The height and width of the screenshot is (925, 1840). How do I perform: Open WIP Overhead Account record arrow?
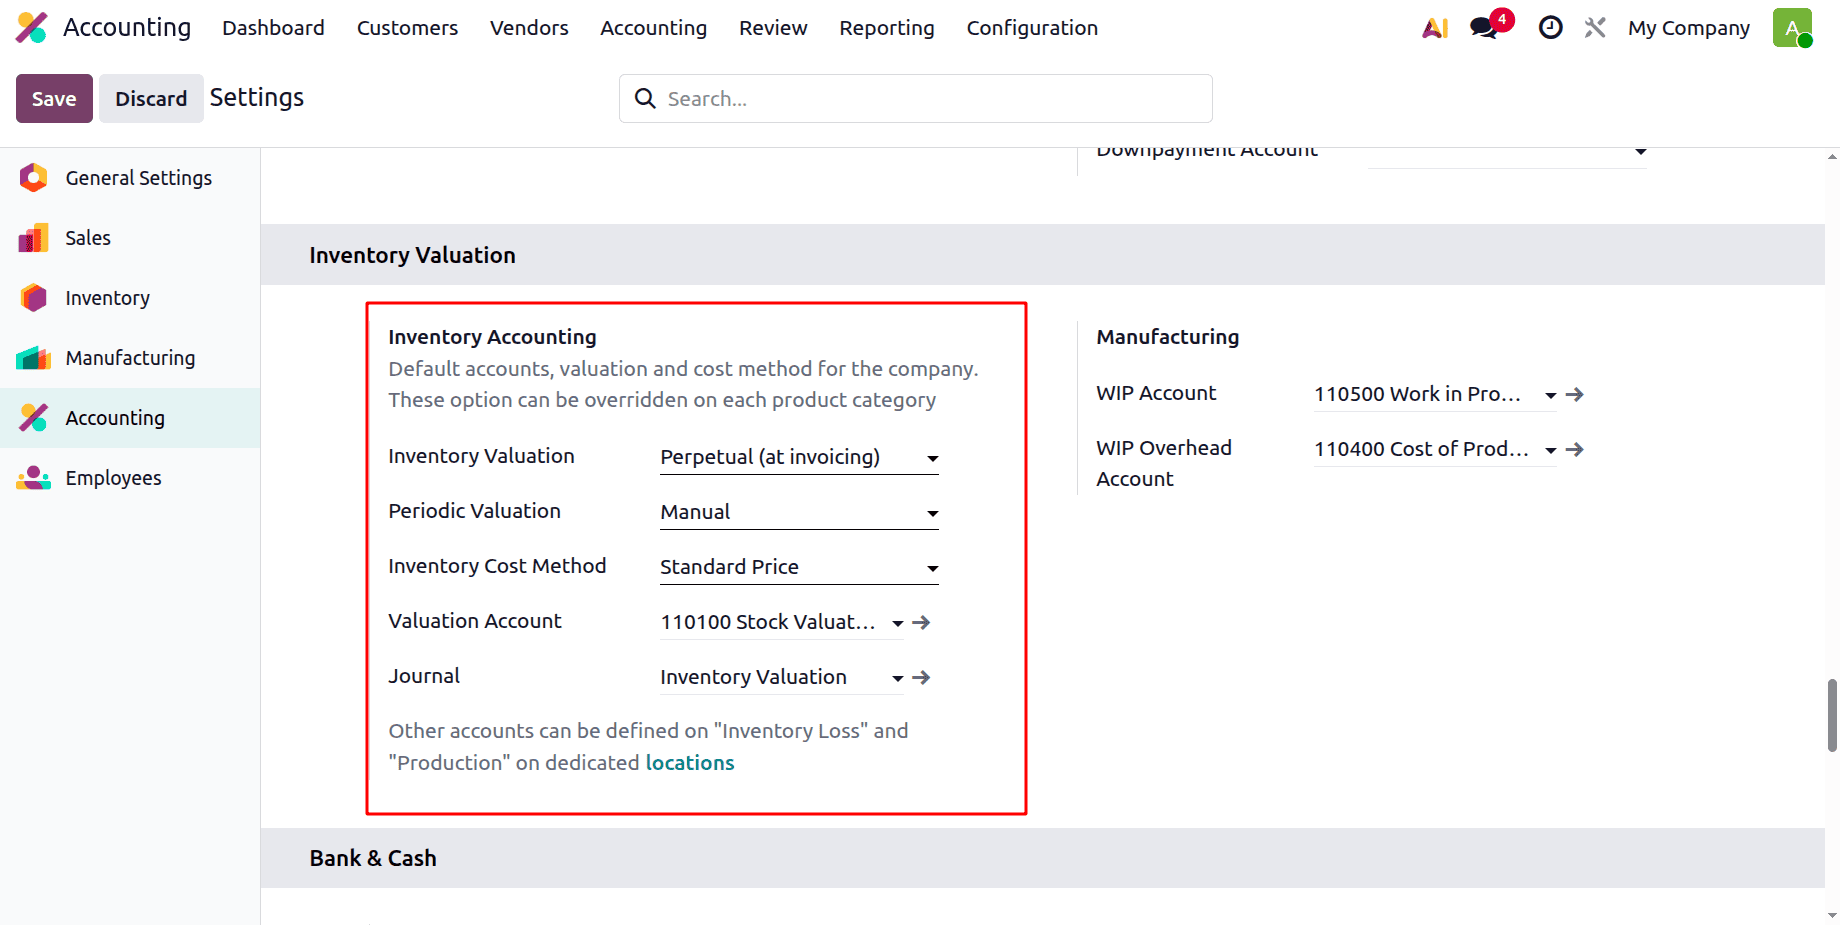1575,449
